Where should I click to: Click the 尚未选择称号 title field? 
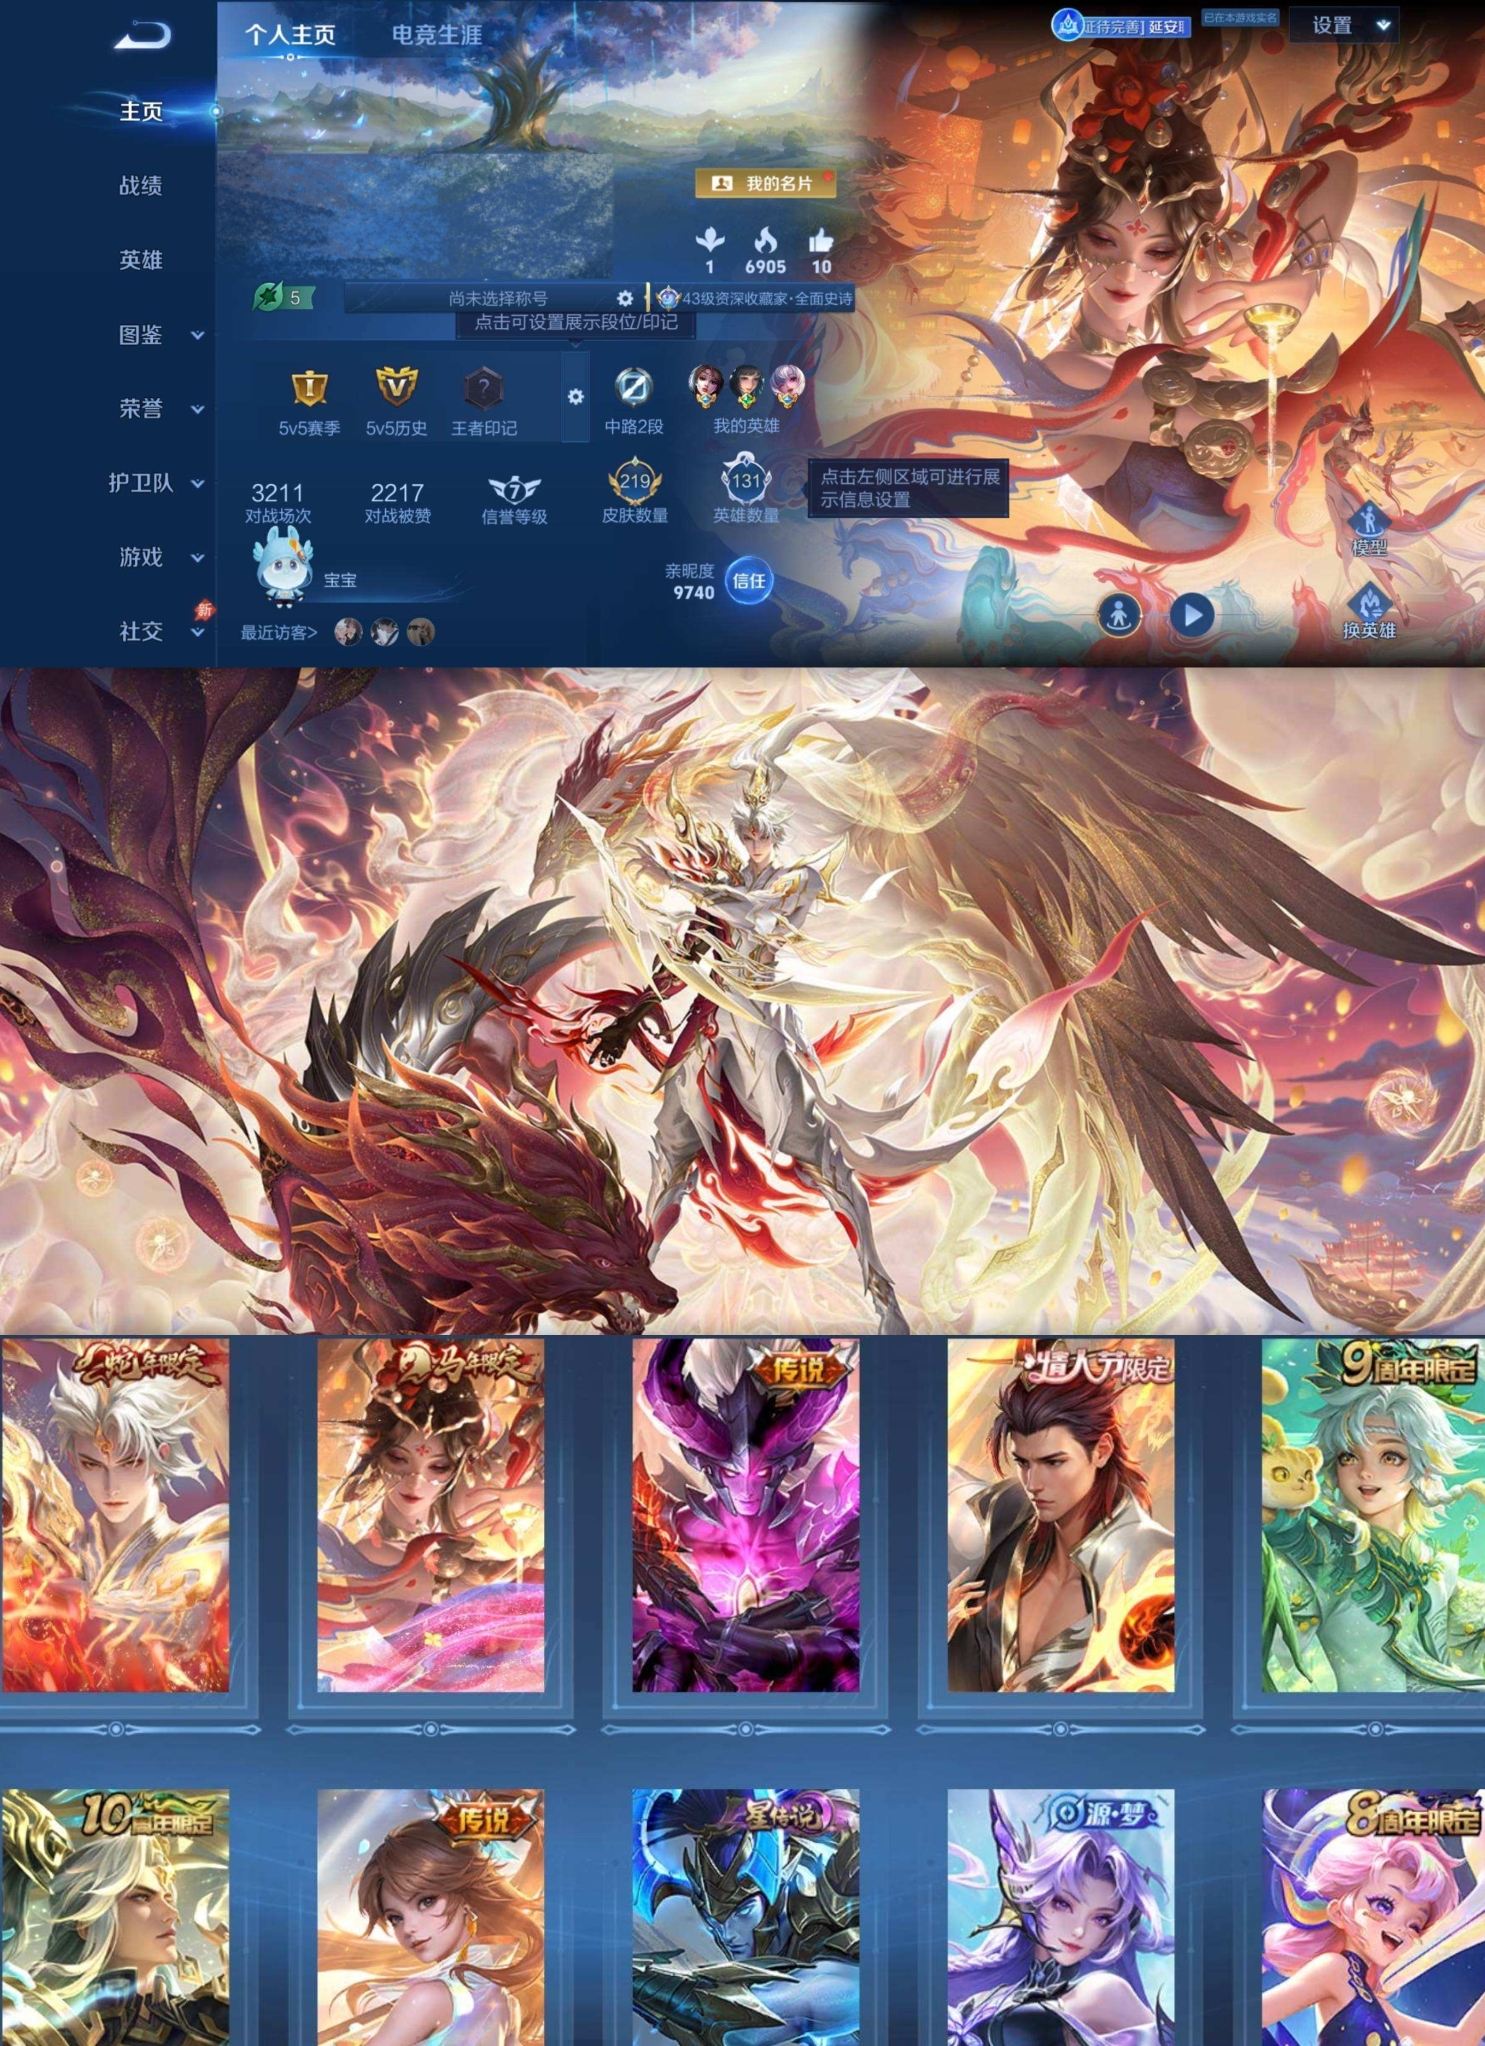point(497,298)
